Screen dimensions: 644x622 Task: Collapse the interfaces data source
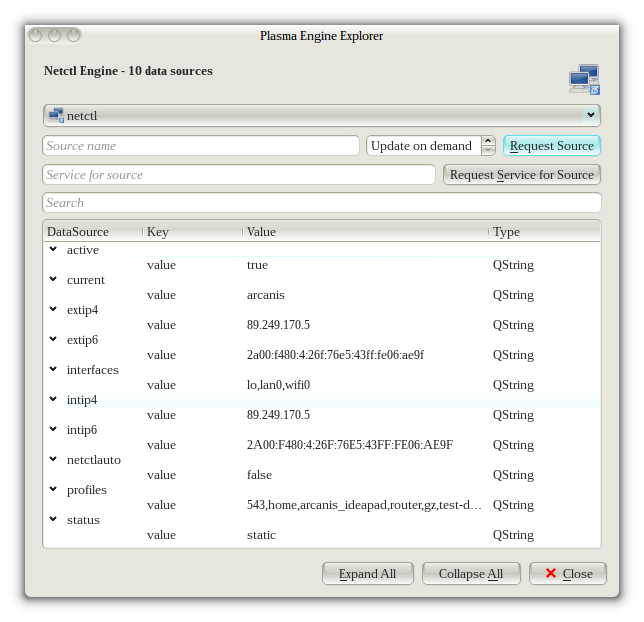[x=53, y=370]
